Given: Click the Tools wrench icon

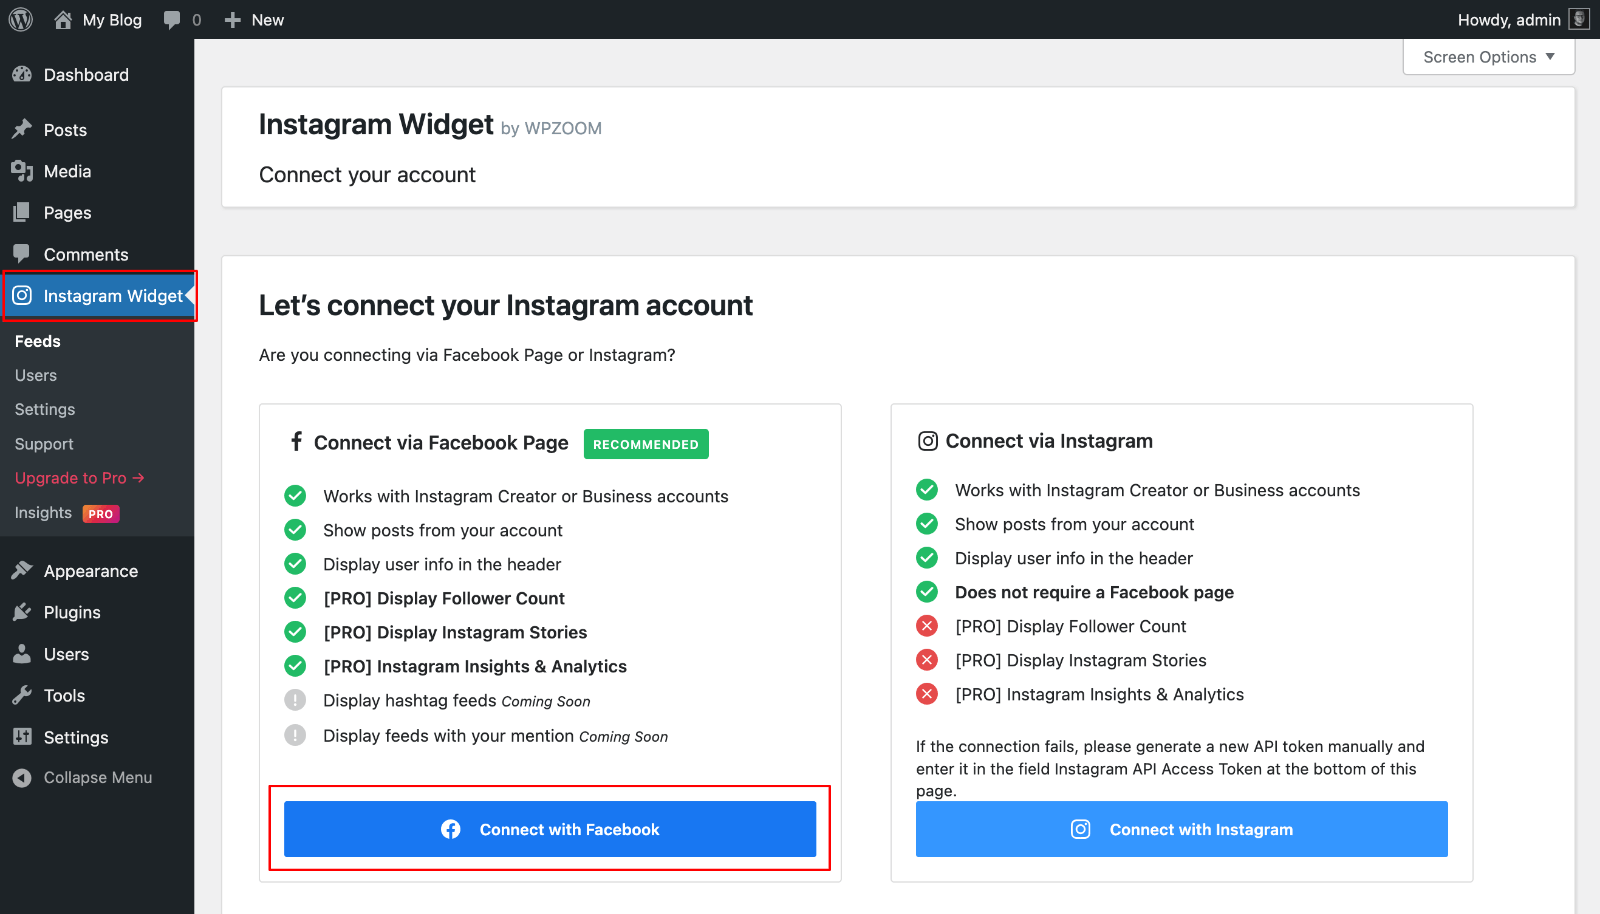Looking at the screenshot, I should coord(22,695).
